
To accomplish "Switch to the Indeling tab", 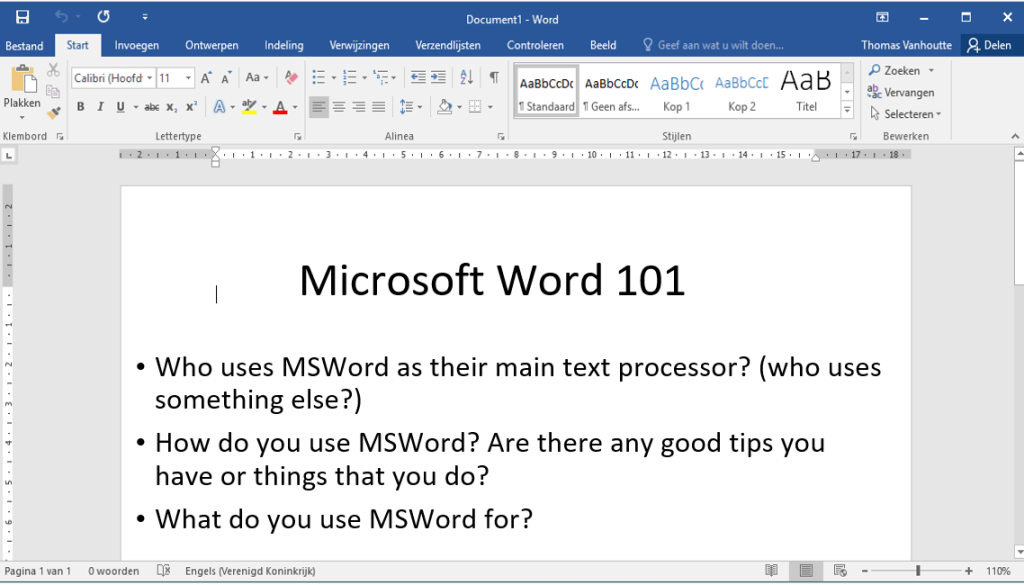I will (x=283, y=45).
